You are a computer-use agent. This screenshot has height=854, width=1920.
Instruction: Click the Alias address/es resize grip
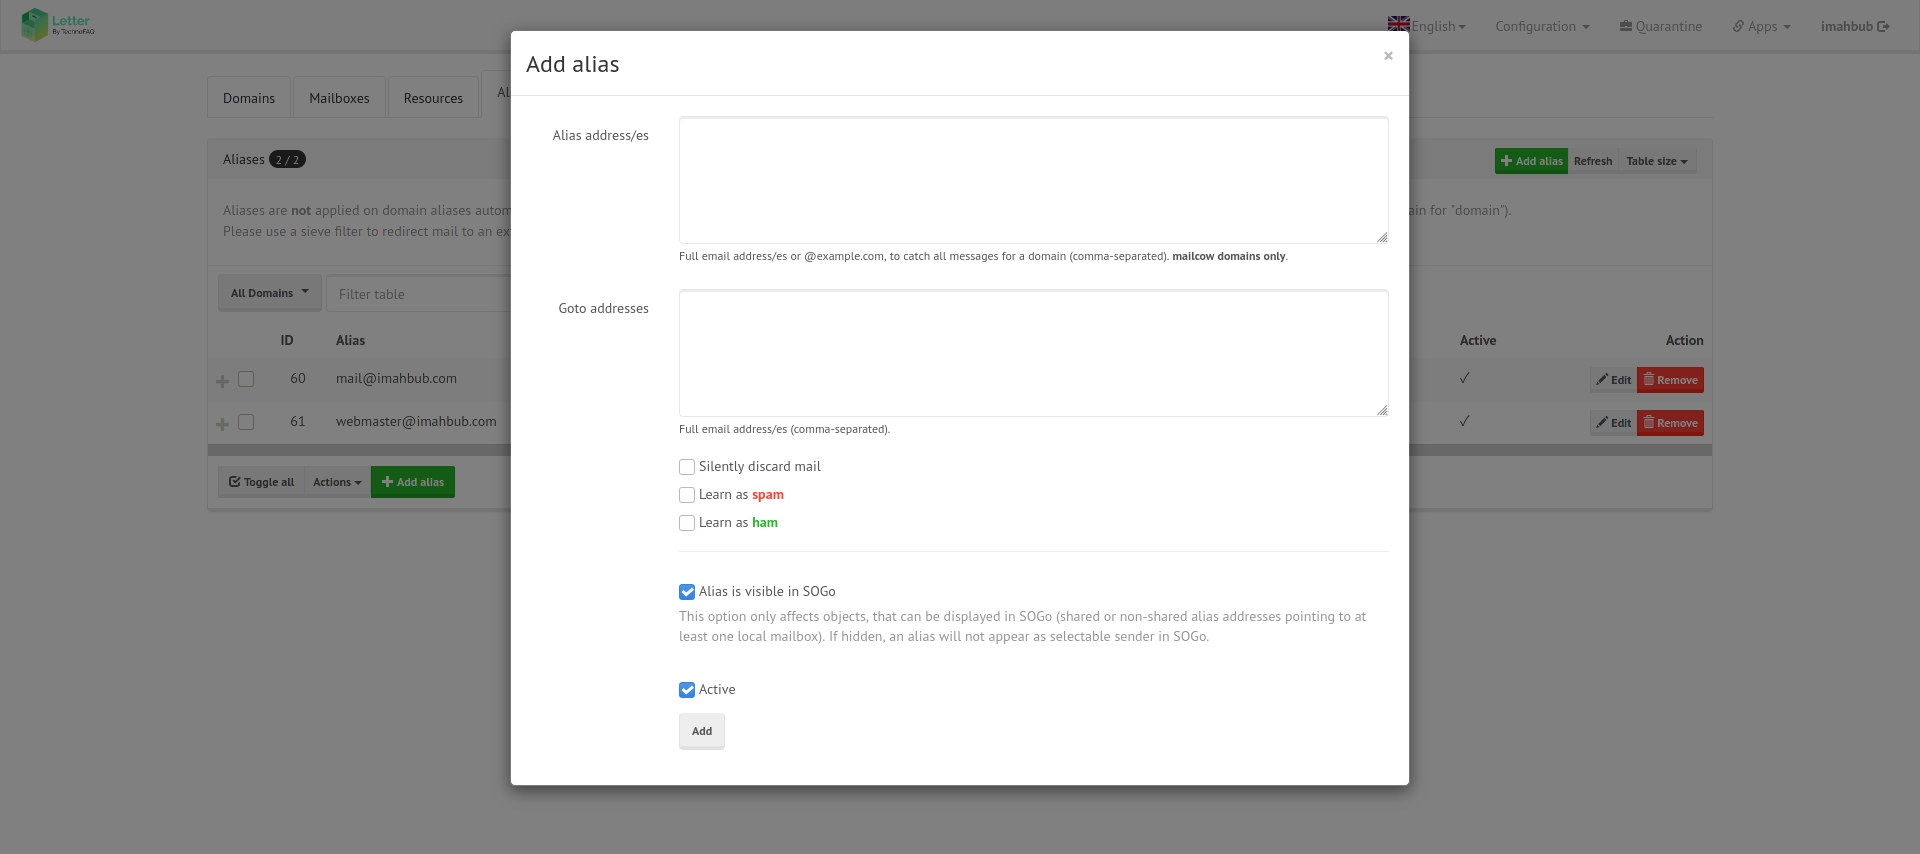(x=1382, y=237)
